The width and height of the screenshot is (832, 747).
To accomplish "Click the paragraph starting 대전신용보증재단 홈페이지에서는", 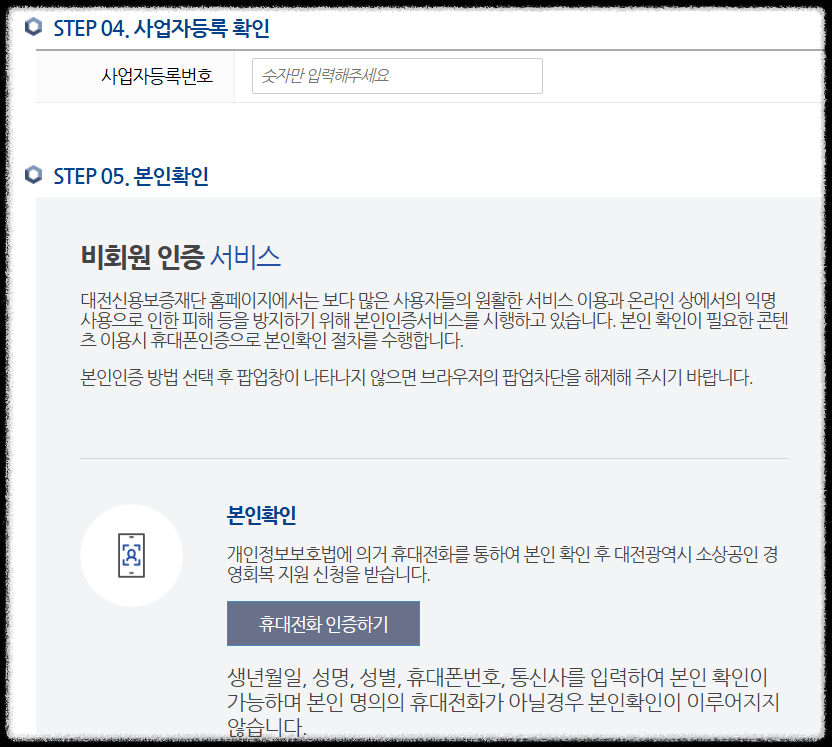I will click(x=434, y=320).
